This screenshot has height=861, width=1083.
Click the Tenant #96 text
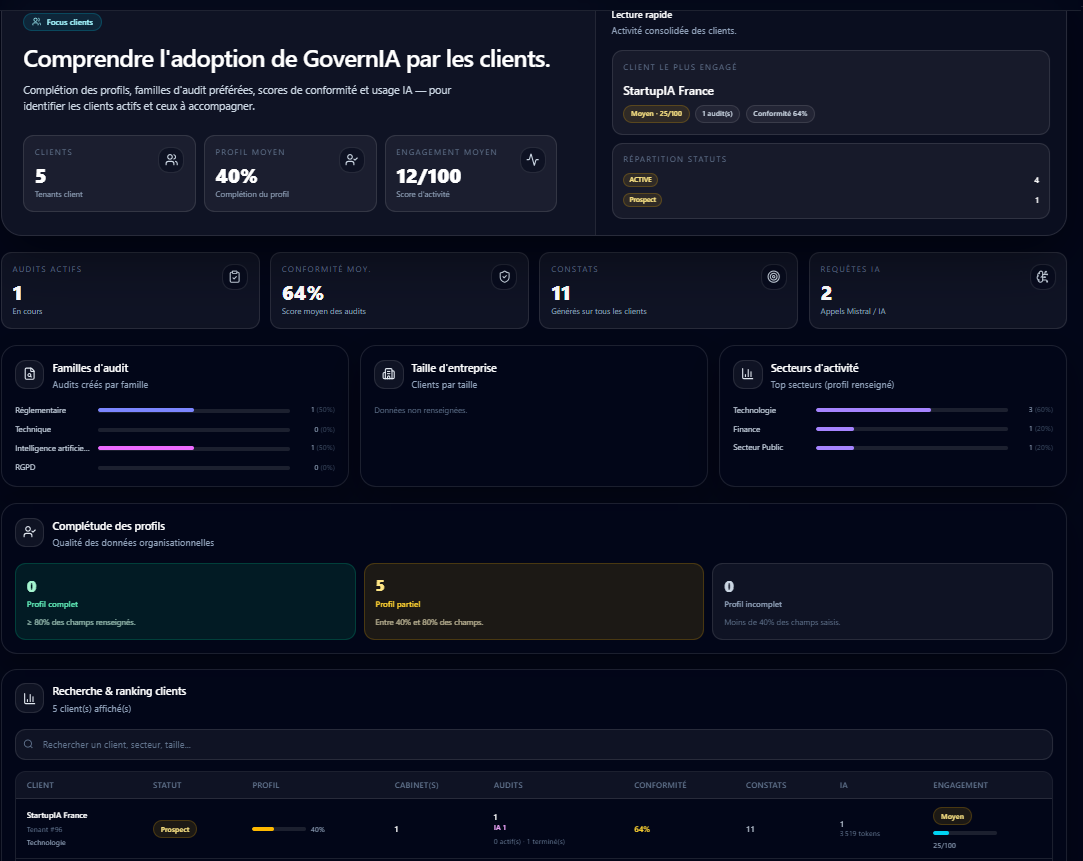pos(44,830)
